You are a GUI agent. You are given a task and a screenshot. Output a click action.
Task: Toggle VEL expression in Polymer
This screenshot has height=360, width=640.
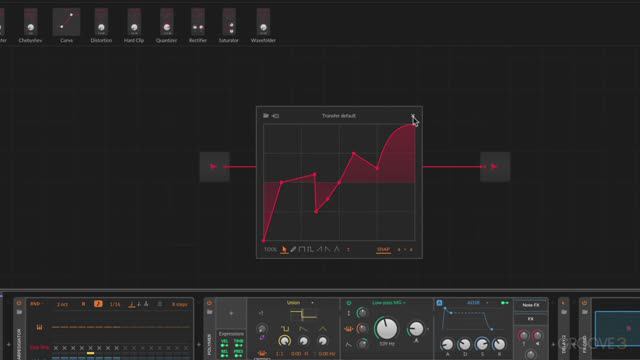224,343
